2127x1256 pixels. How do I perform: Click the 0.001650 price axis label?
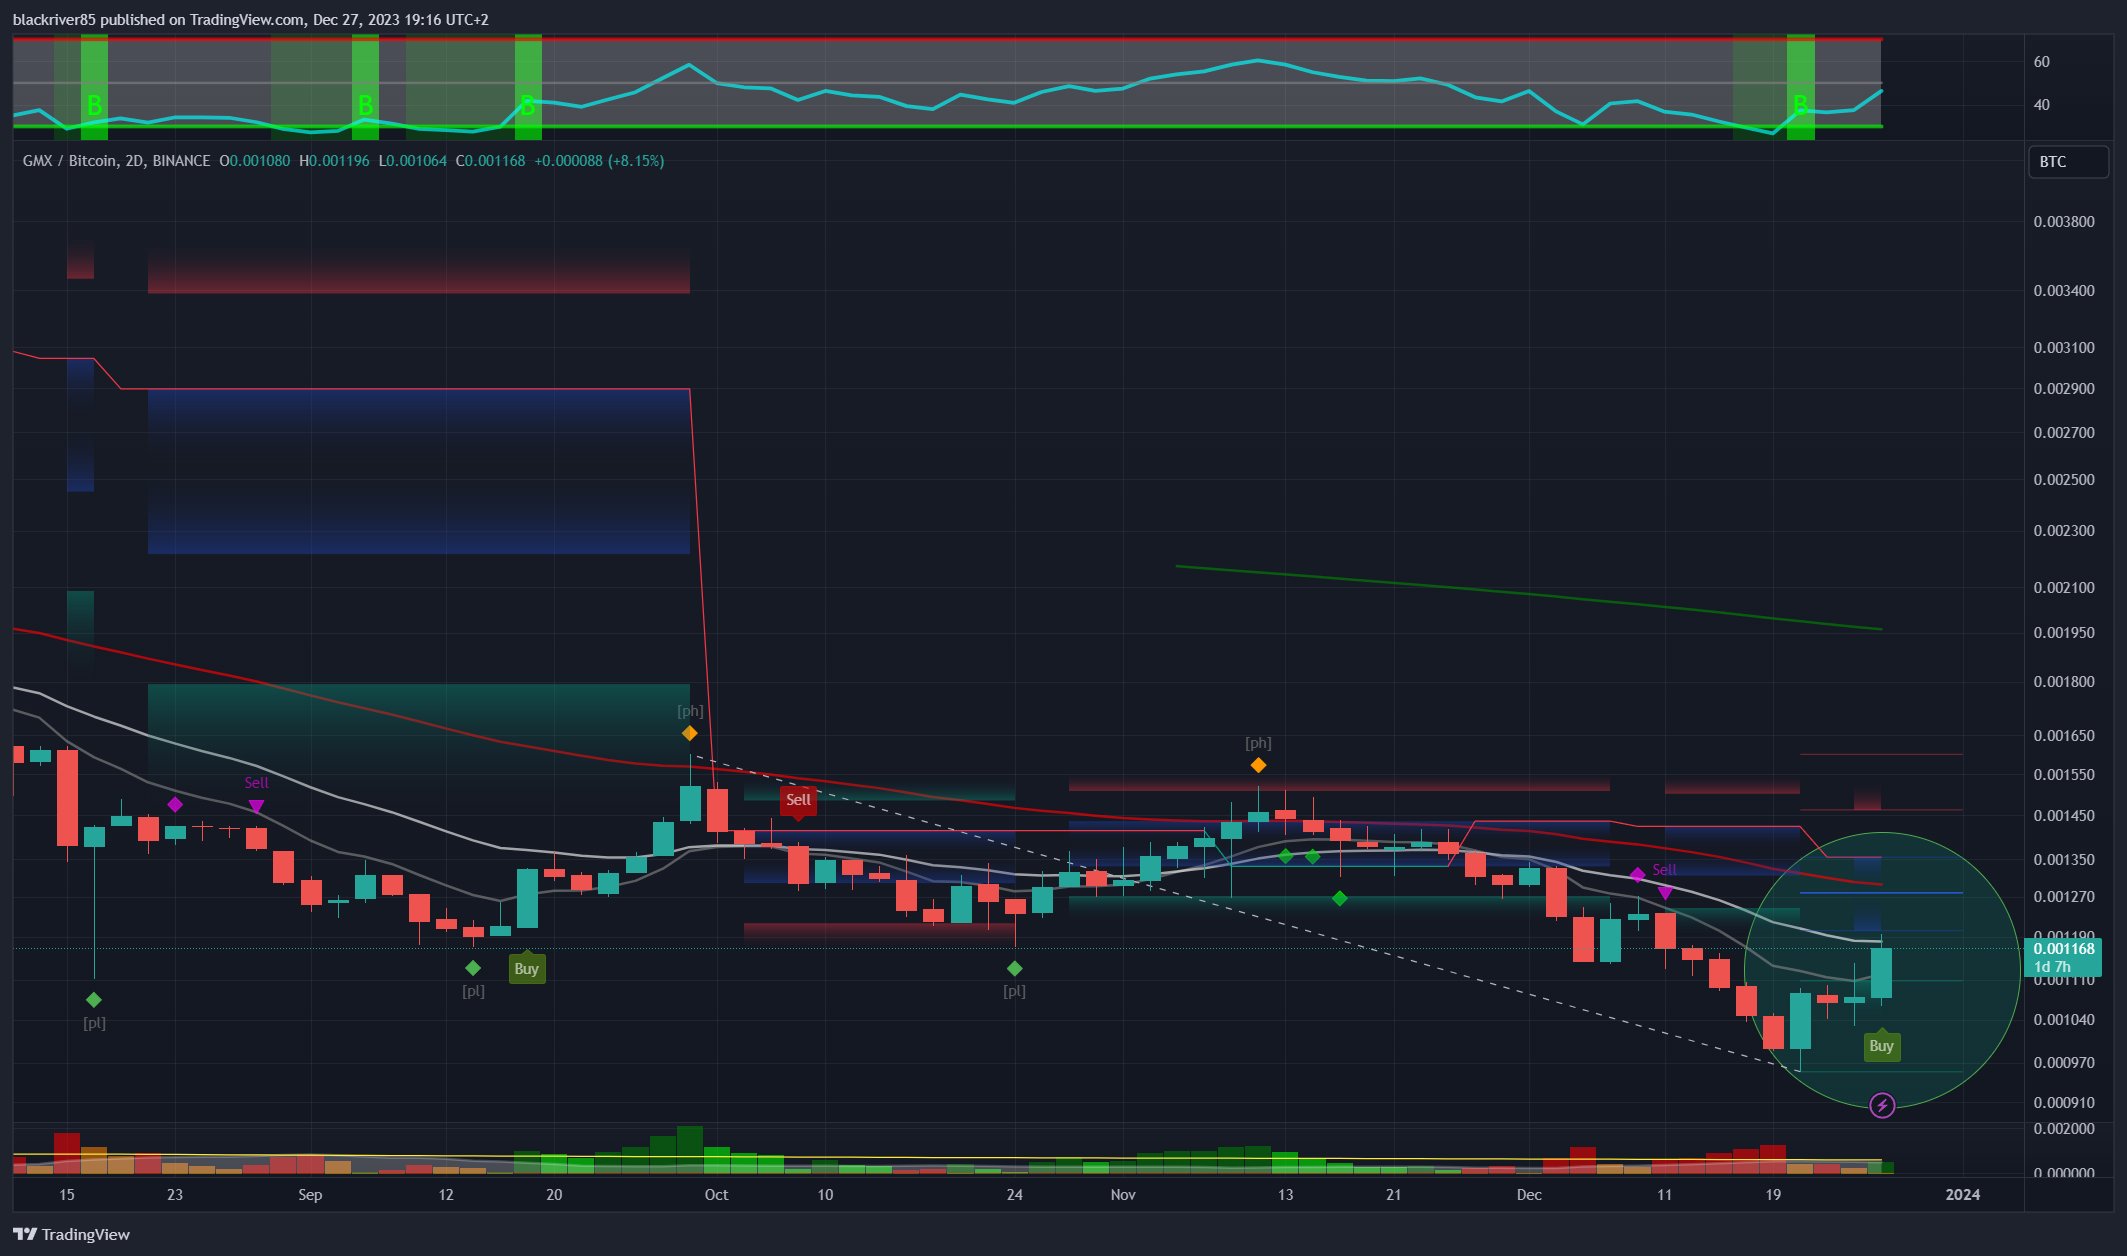pyautogui.click(x=2064, y=736)
